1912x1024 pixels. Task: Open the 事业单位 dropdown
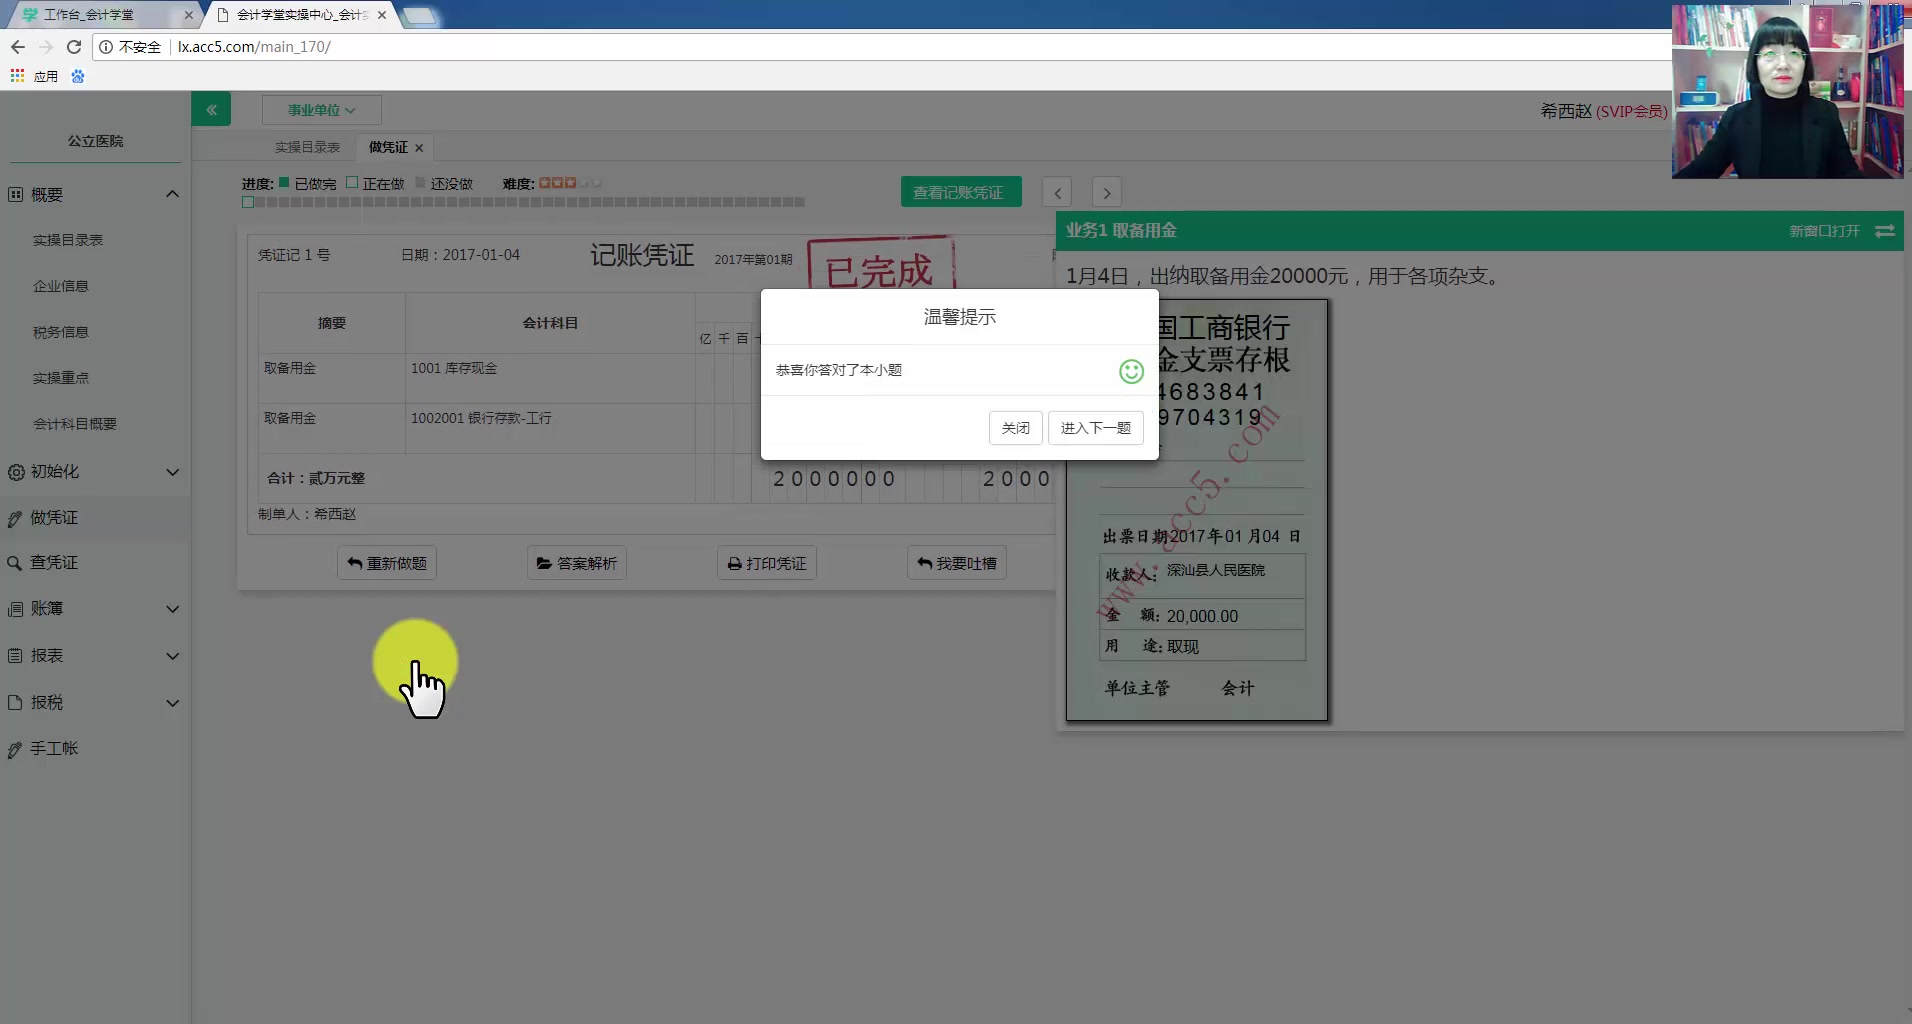tap(319, 109)
